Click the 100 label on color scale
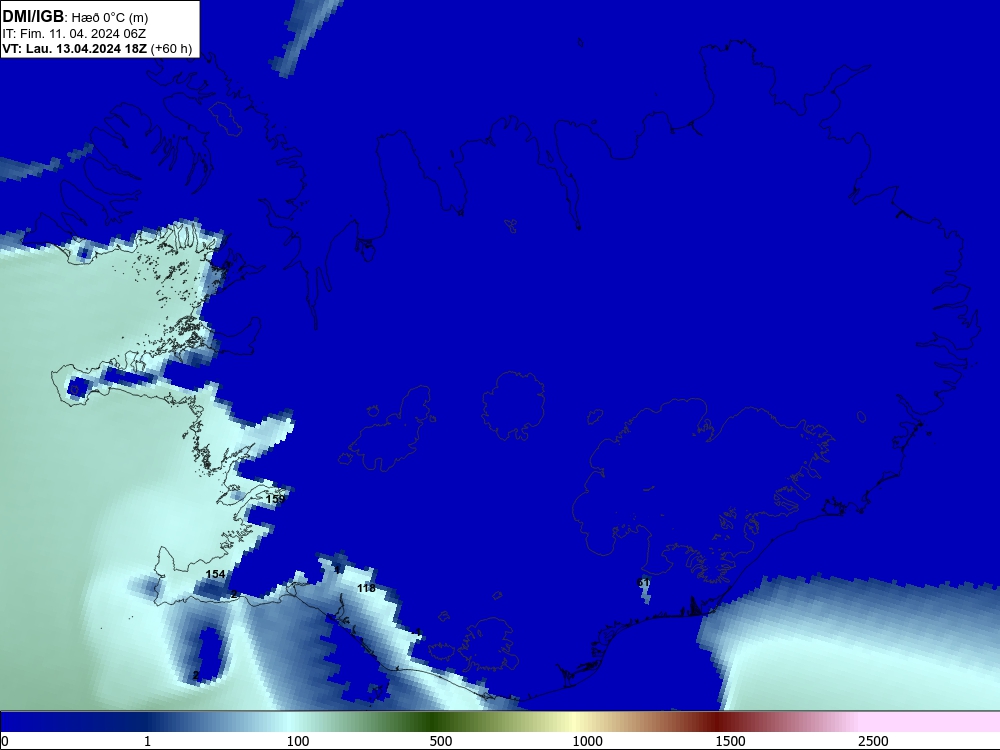1000x750 pixels. tap(298, 741)
